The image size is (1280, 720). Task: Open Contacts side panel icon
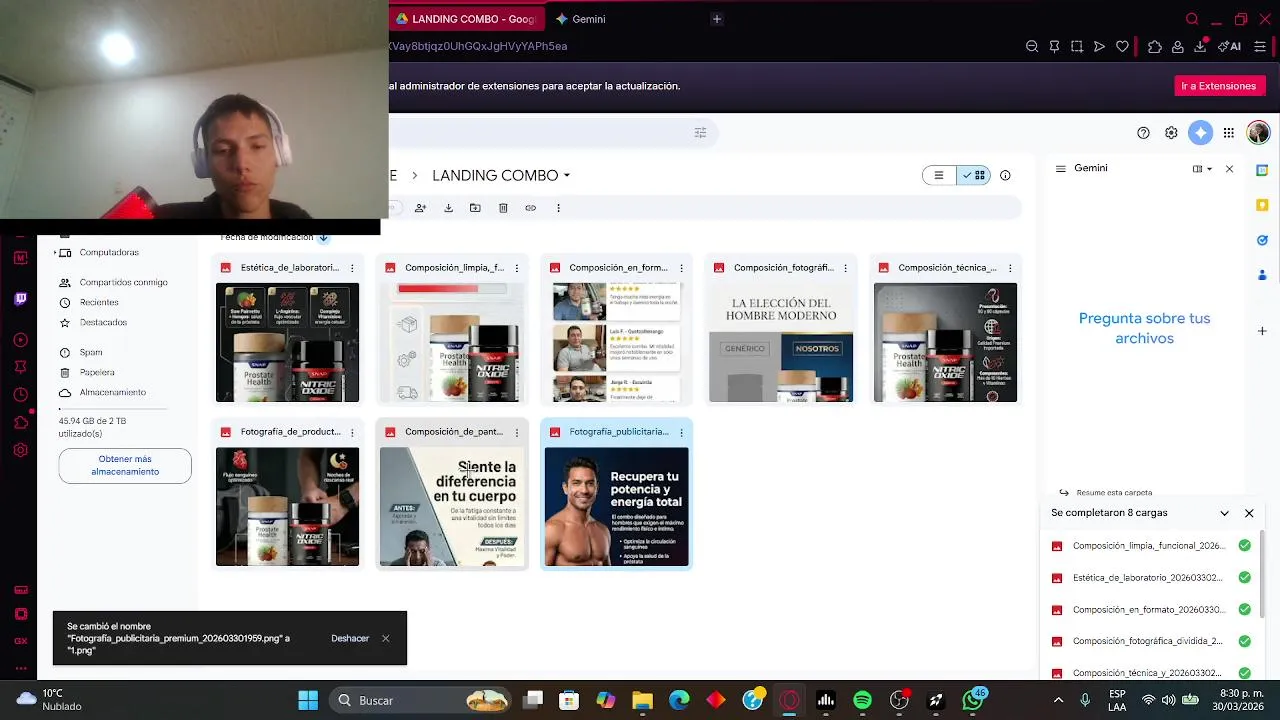coord(1262,275)
